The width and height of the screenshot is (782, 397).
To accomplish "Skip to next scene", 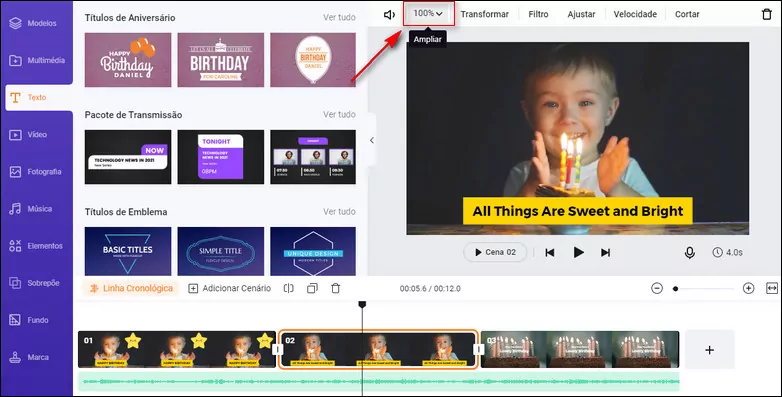I will (605, 253).
